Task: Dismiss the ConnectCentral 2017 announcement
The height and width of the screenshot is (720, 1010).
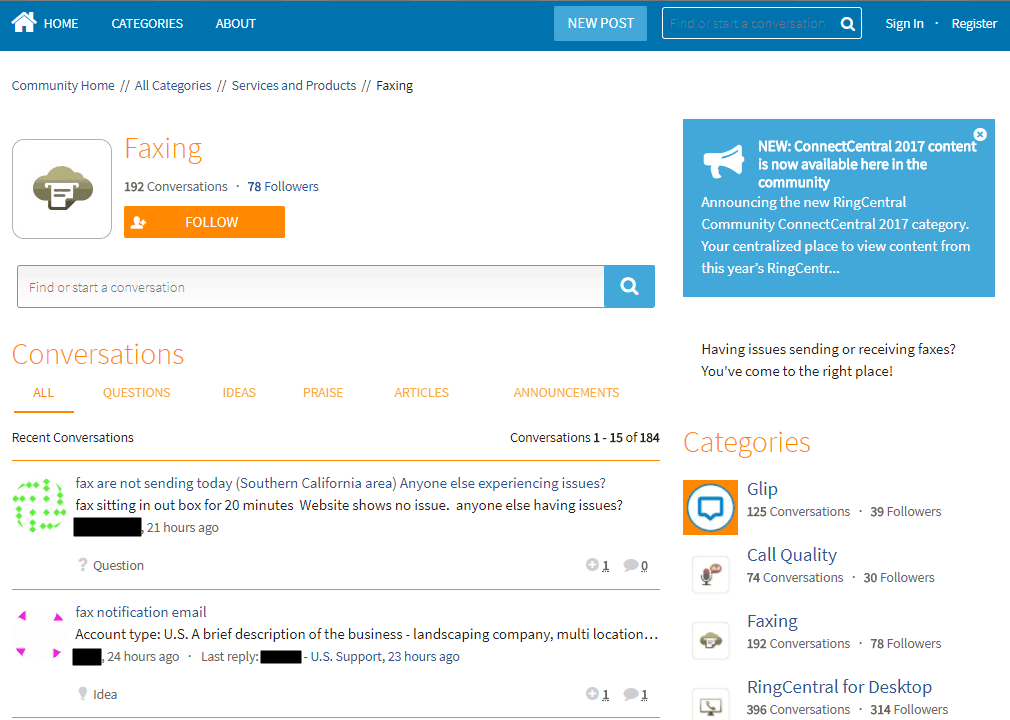Action: [980, 133]
